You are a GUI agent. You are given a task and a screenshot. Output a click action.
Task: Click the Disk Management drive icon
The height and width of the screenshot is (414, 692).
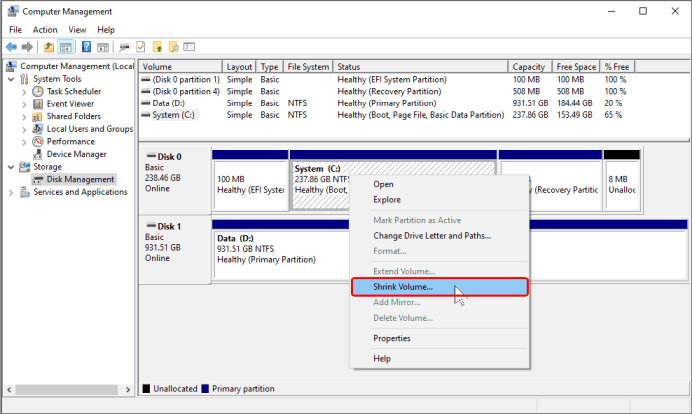[x=38, y=180]
